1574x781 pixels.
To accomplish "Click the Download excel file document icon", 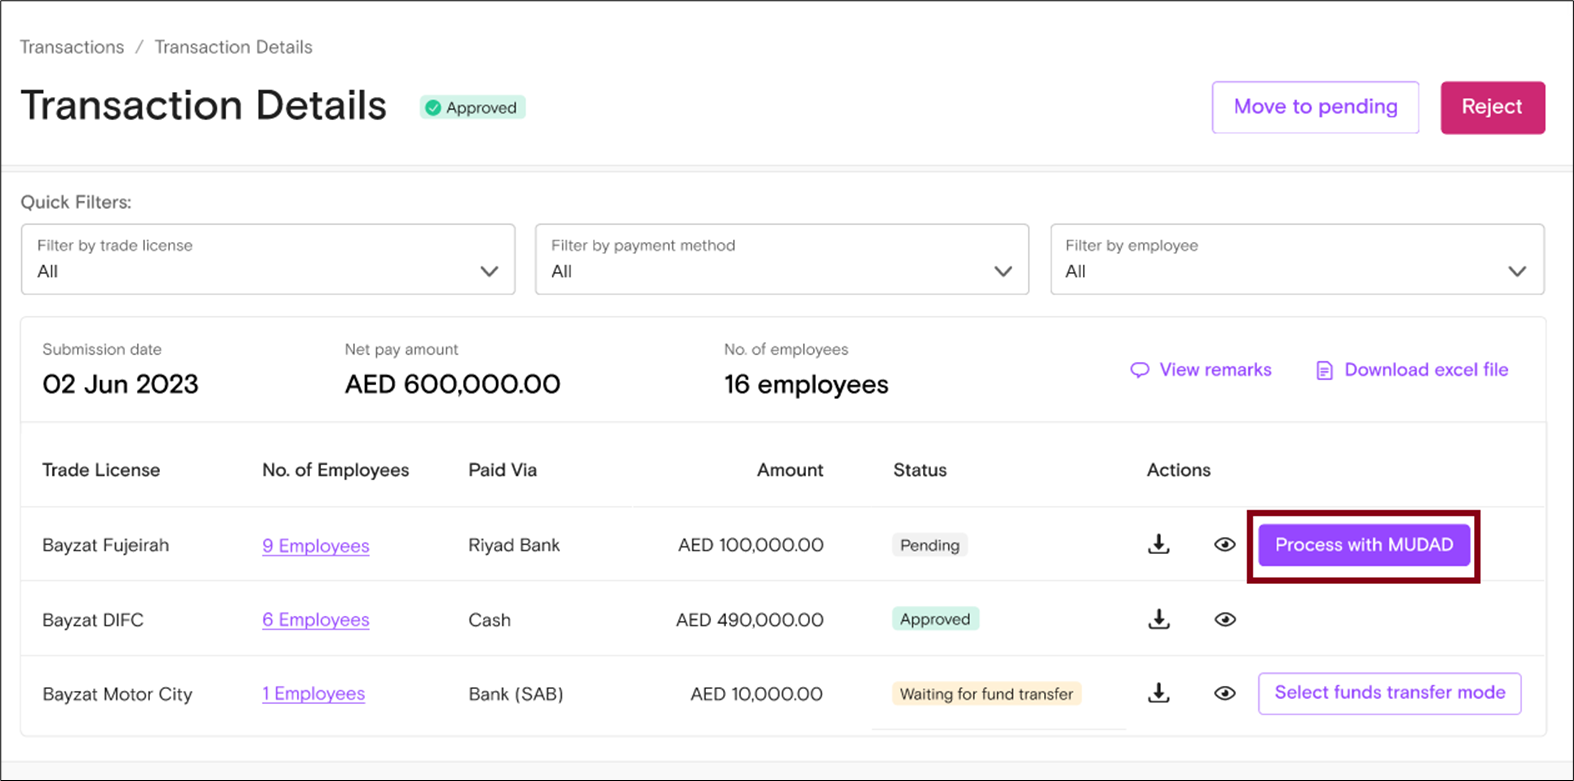I will point(1324,370).
